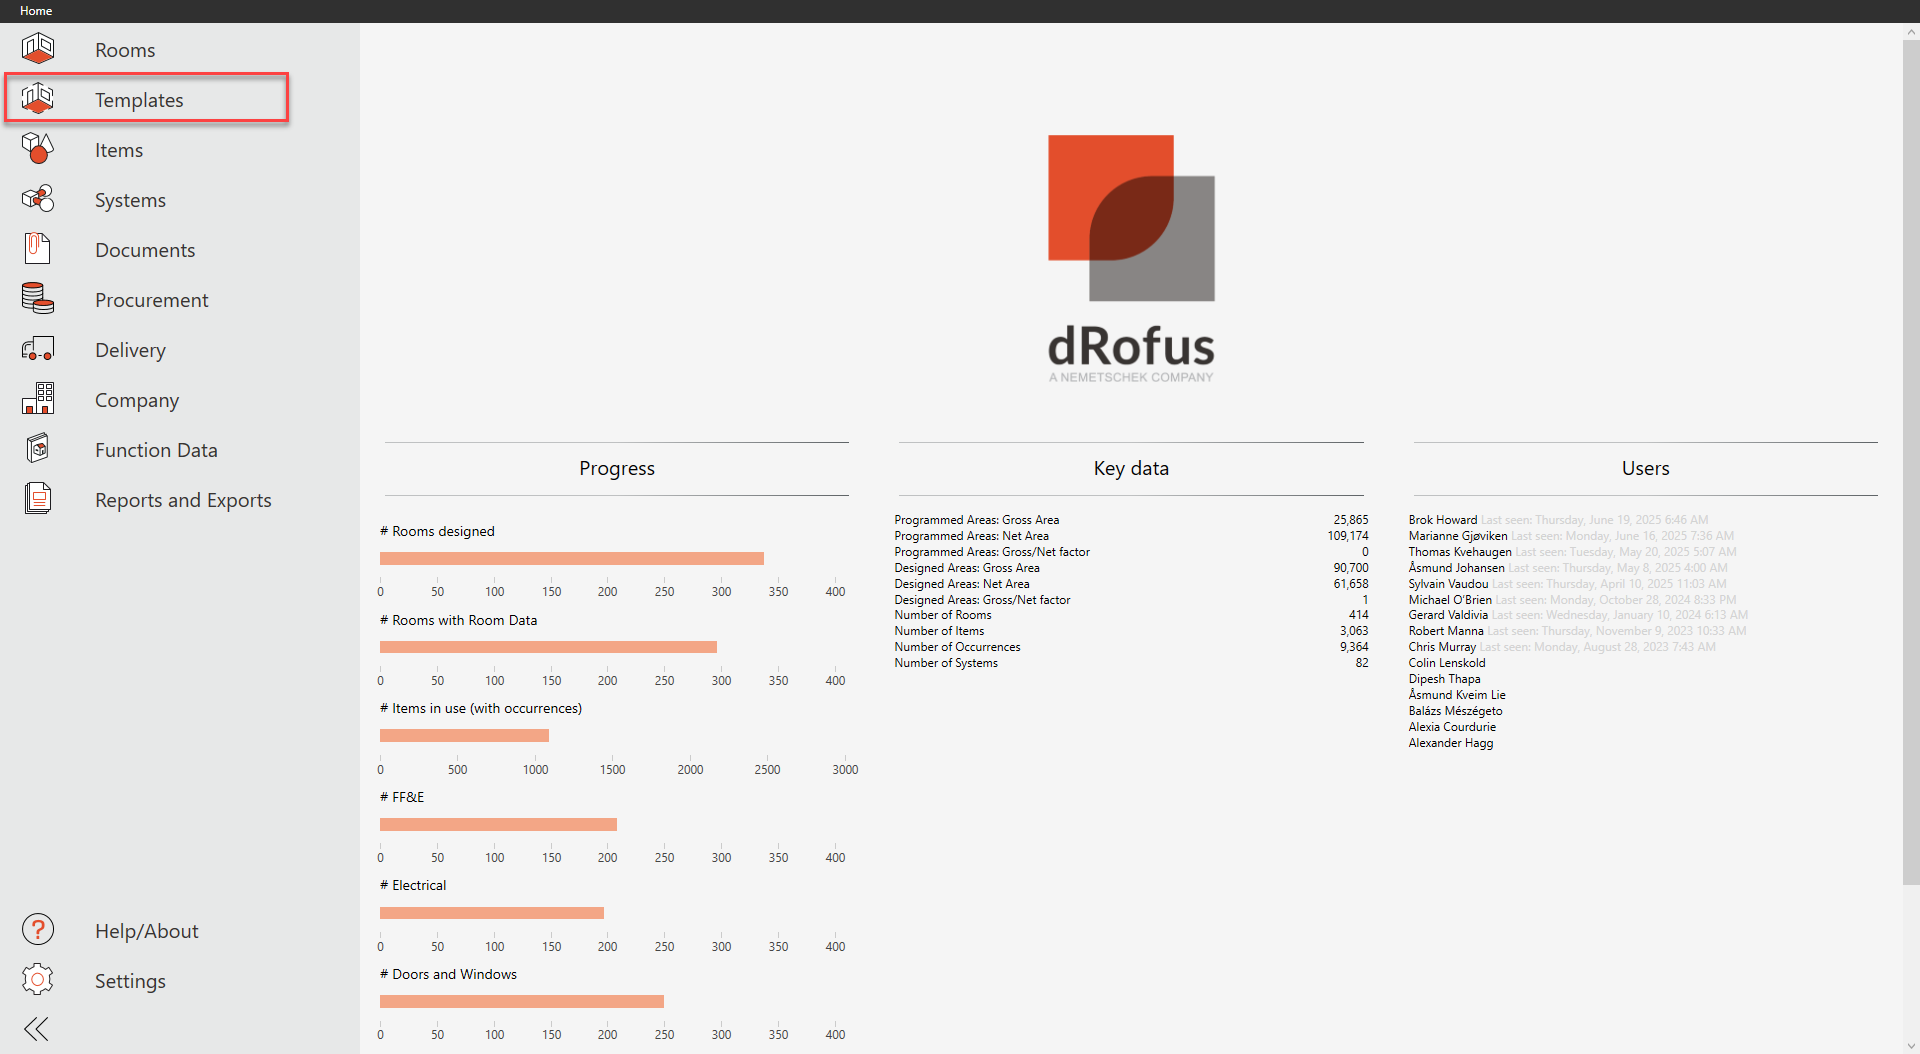Screen dimensions: 1920x1054
Task: Select the Items icon
Action: tap(38, 149)
